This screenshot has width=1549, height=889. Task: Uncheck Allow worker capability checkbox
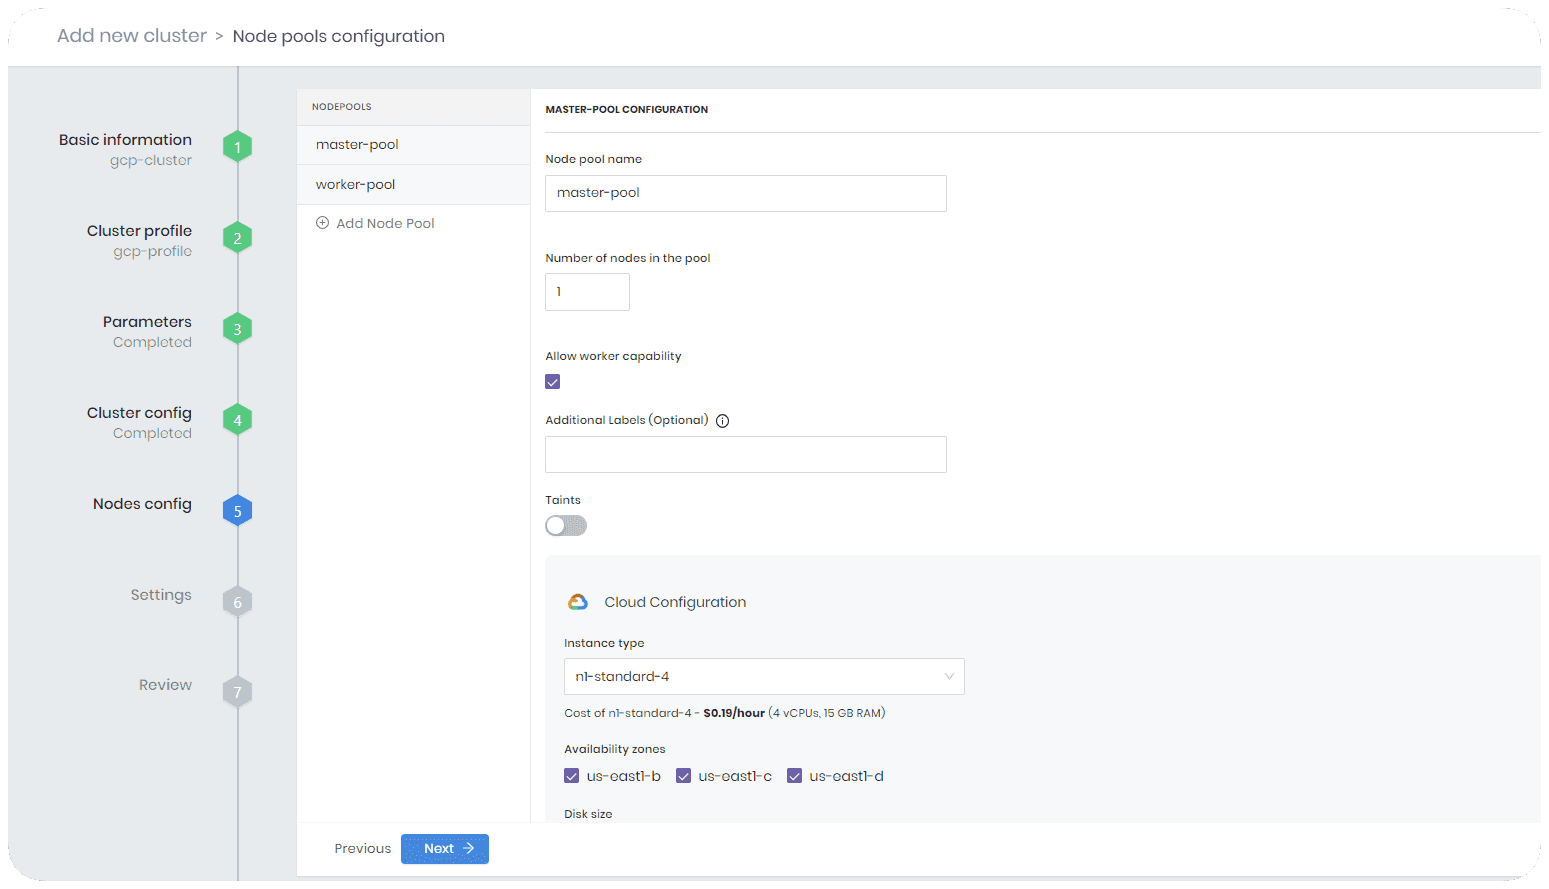553,382
